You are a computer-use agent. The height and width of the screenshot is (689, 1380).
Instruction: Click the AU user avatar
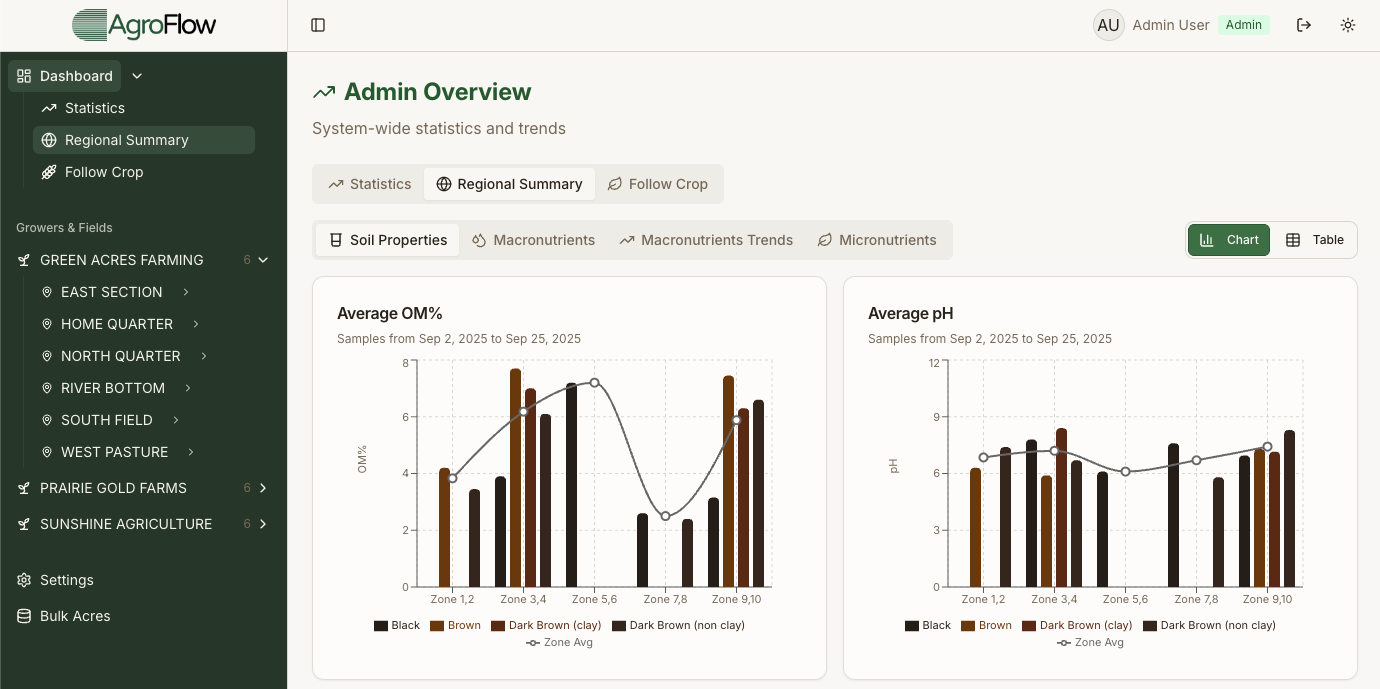click(x=1108, y=25)
